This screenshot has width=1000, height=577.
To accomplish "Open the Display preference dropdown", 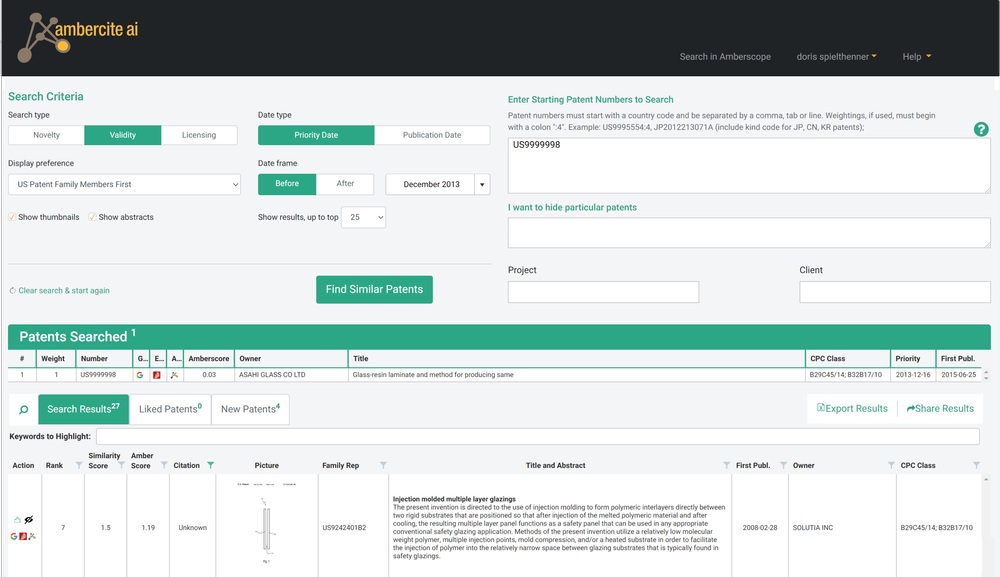I will pyautogui.click(x=124, y=184).
